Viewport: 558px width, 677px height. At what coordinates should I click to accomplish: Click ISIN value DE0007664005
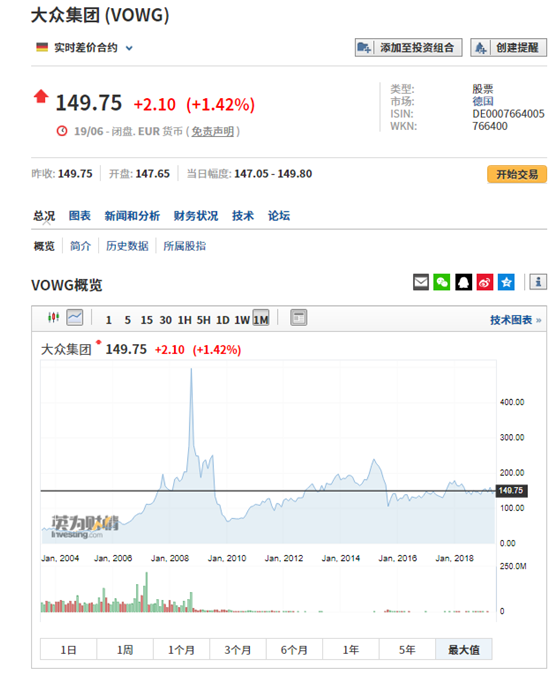coord(508,114)
